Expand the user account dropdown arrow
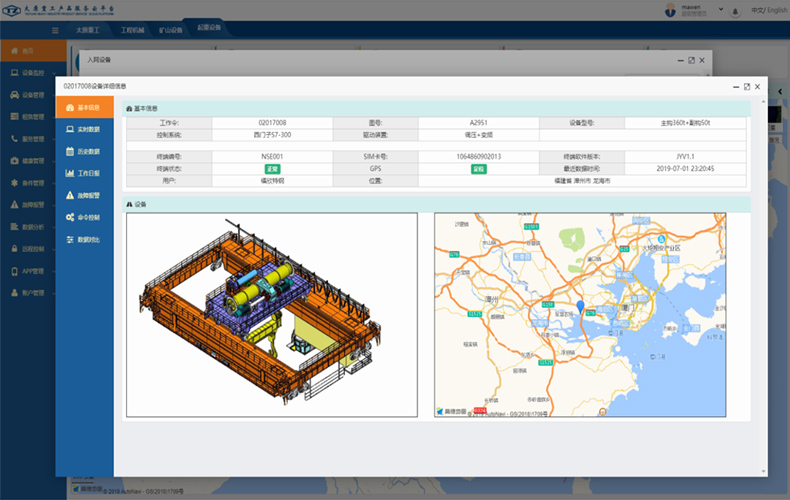 point(722,11)
